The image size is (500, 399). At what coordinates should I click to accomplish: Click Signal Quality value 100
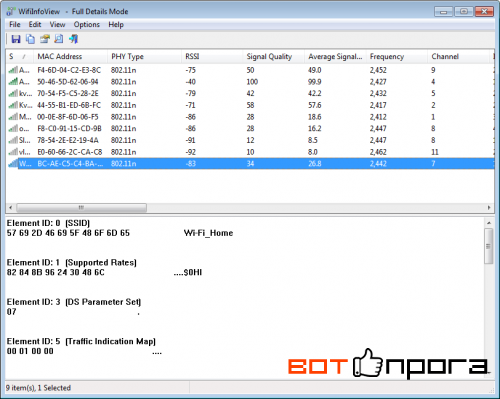click(252, 82)
